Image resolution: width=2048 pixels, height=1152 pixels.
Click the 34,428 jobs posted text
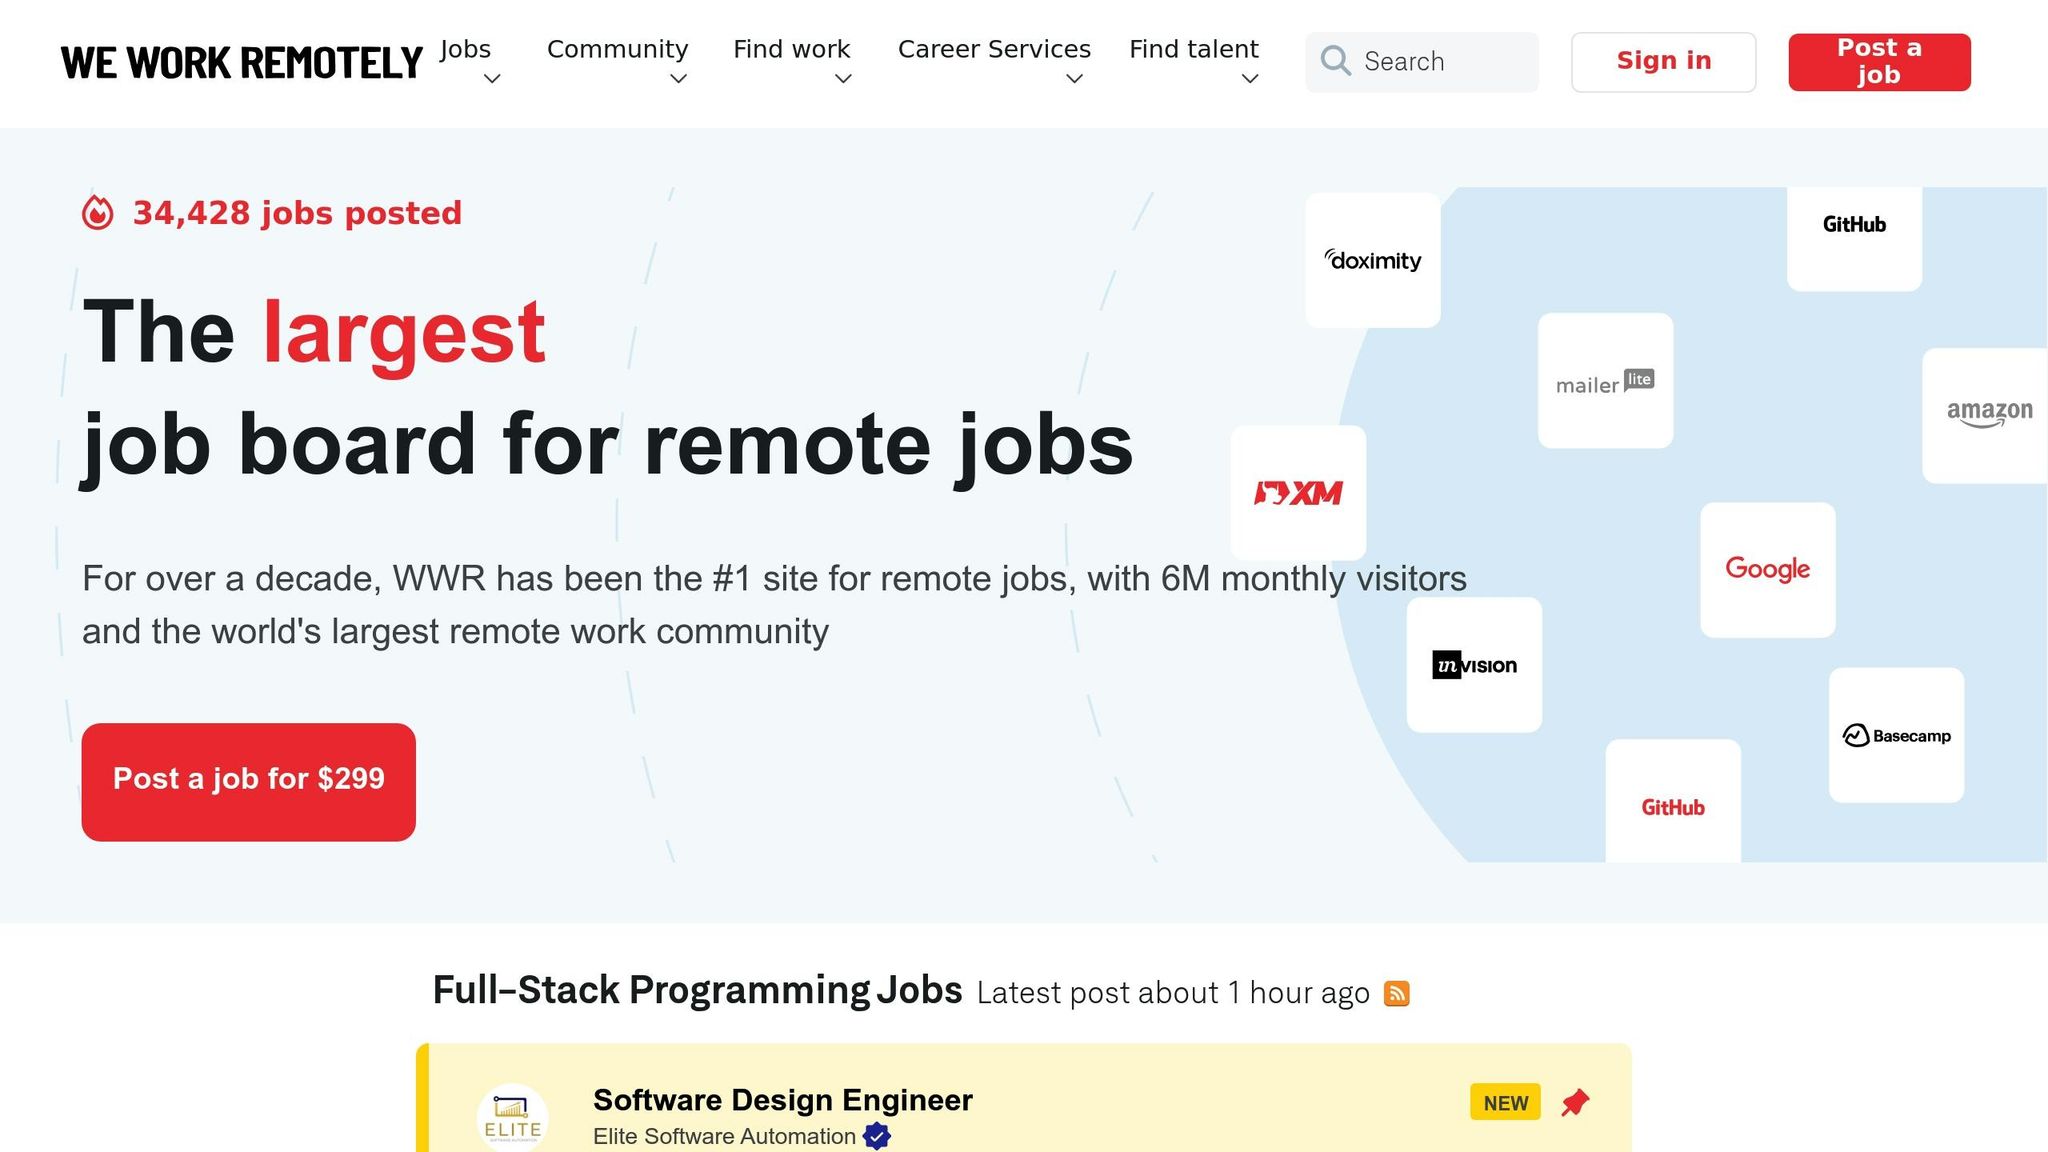click(297, 213)
